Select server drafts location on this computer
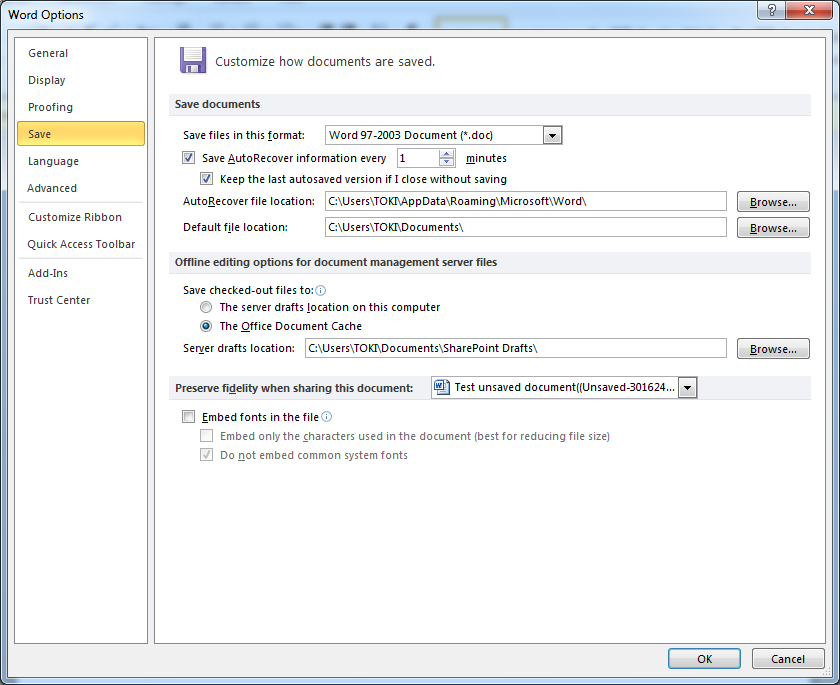840x685 pixels. pyautogui.click(x=206, y=307)
